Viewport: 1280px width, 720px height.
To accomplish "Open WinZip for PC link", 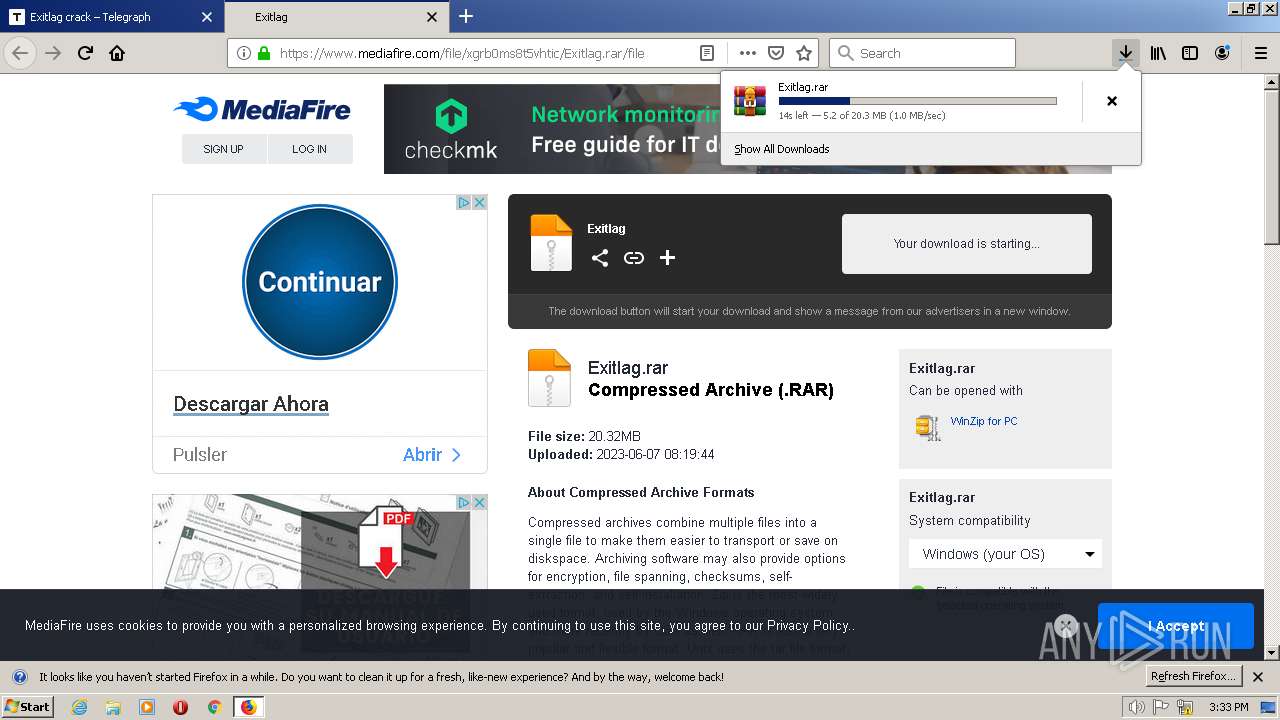I will (984, 421).
